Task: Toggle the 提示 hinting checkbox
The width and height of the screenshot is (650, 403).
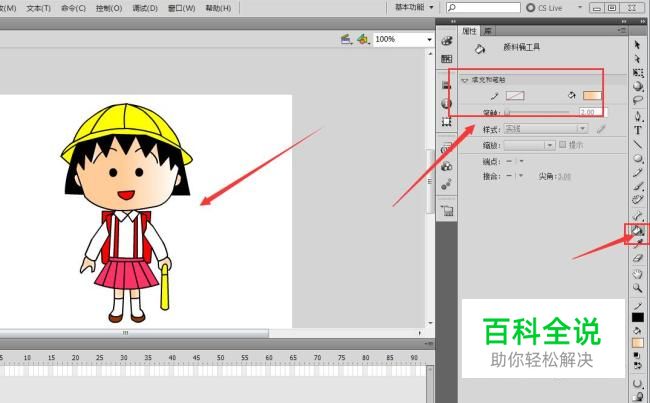Action: (x=563, y=145)
